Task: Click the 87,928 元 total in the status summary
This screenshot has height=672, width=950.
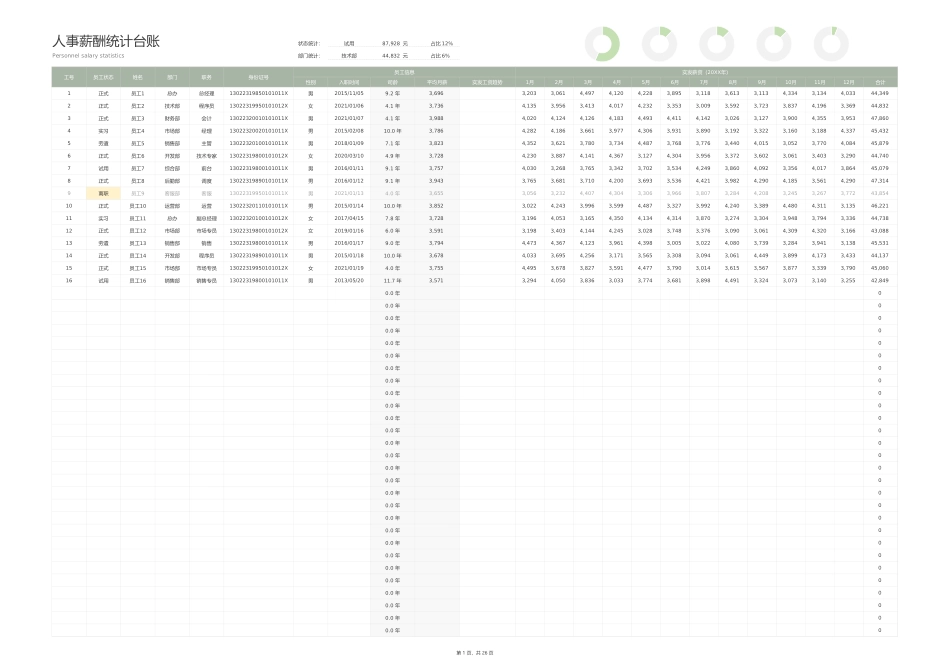Action: pyautogui.click(x=395, y=44)
